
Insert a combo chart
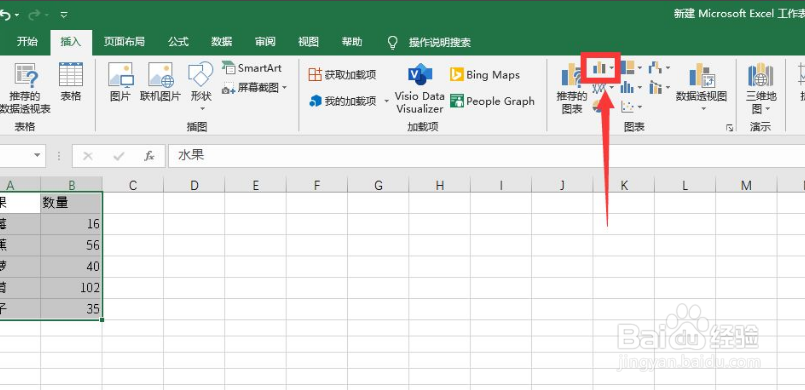pos(655,87)
